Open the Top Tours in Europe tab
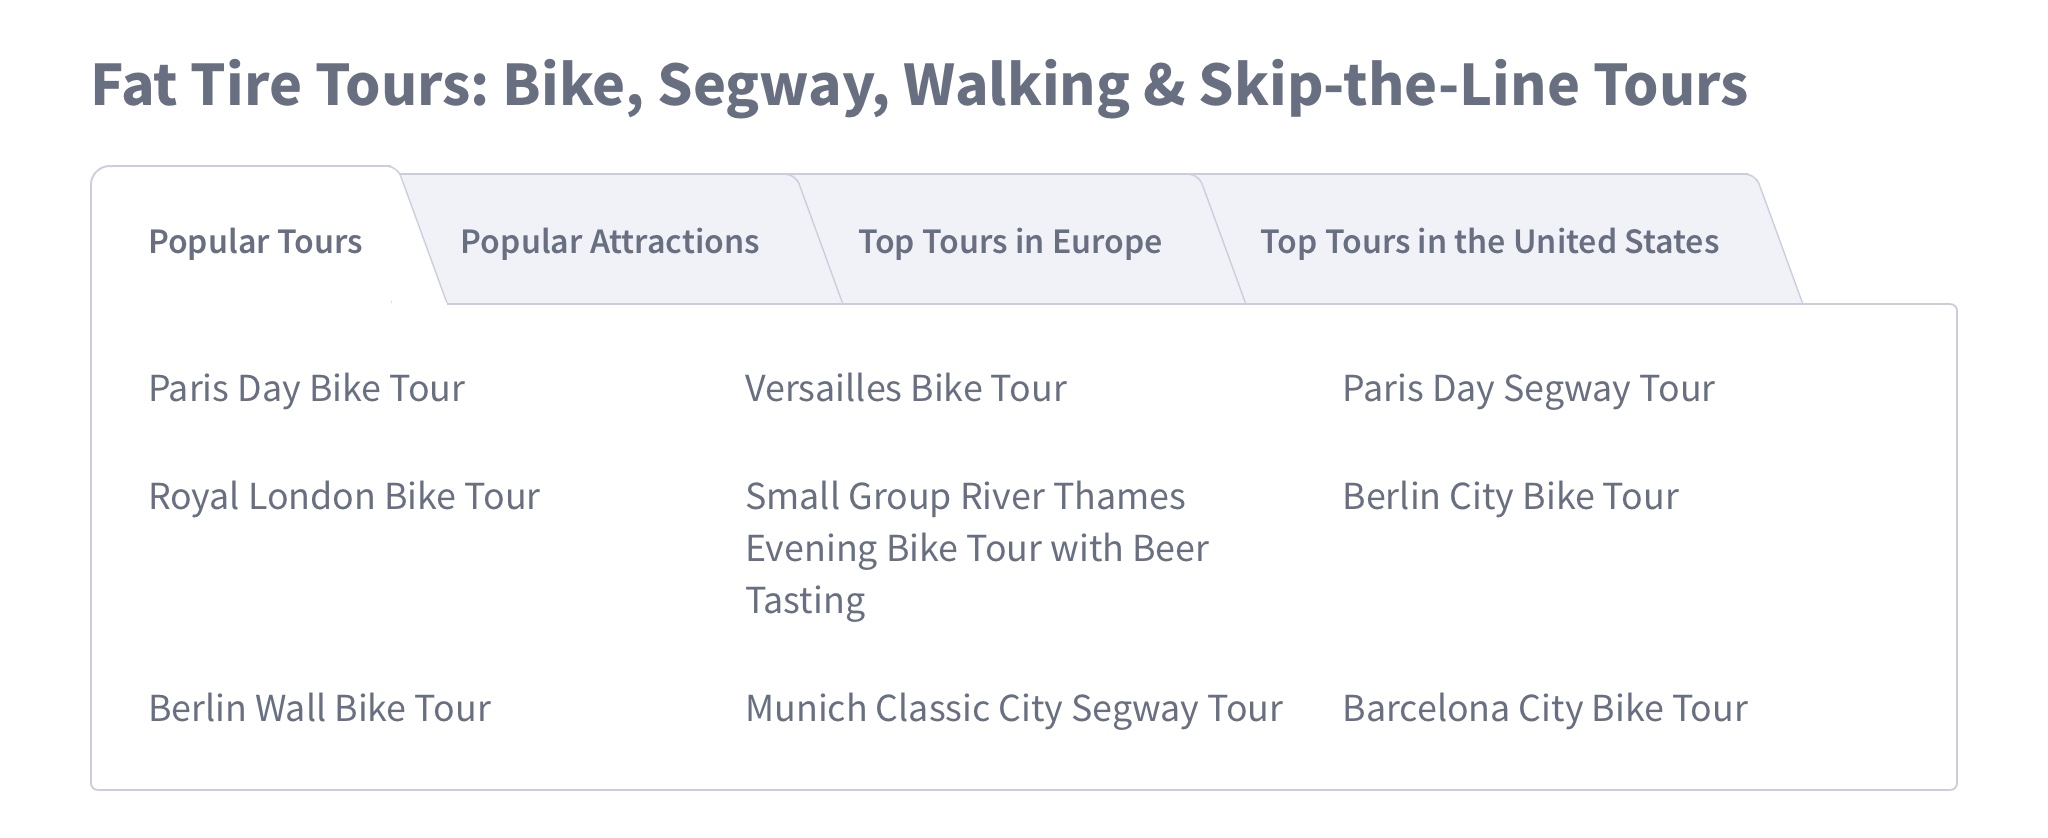Viewport: 2048px width, 838px height. click(x=1009, y=242)
